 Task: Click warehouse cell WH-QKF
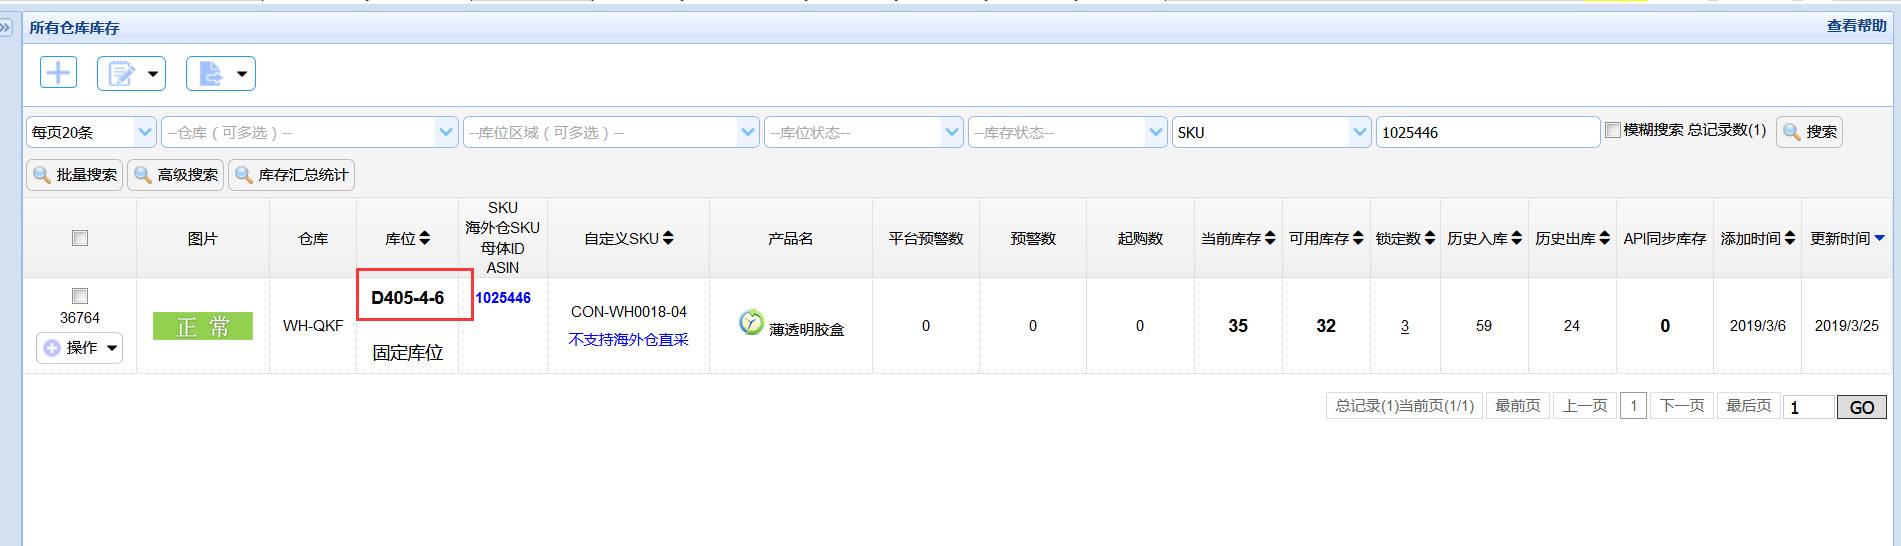(313, 326)
